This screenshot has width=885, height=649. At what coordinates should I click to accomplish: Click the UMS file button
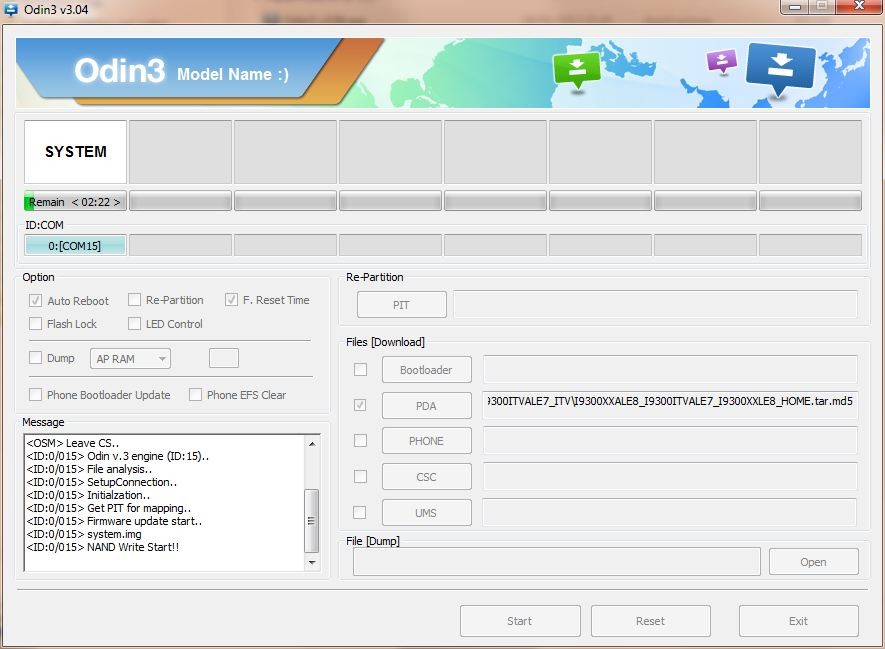point(426,512)
